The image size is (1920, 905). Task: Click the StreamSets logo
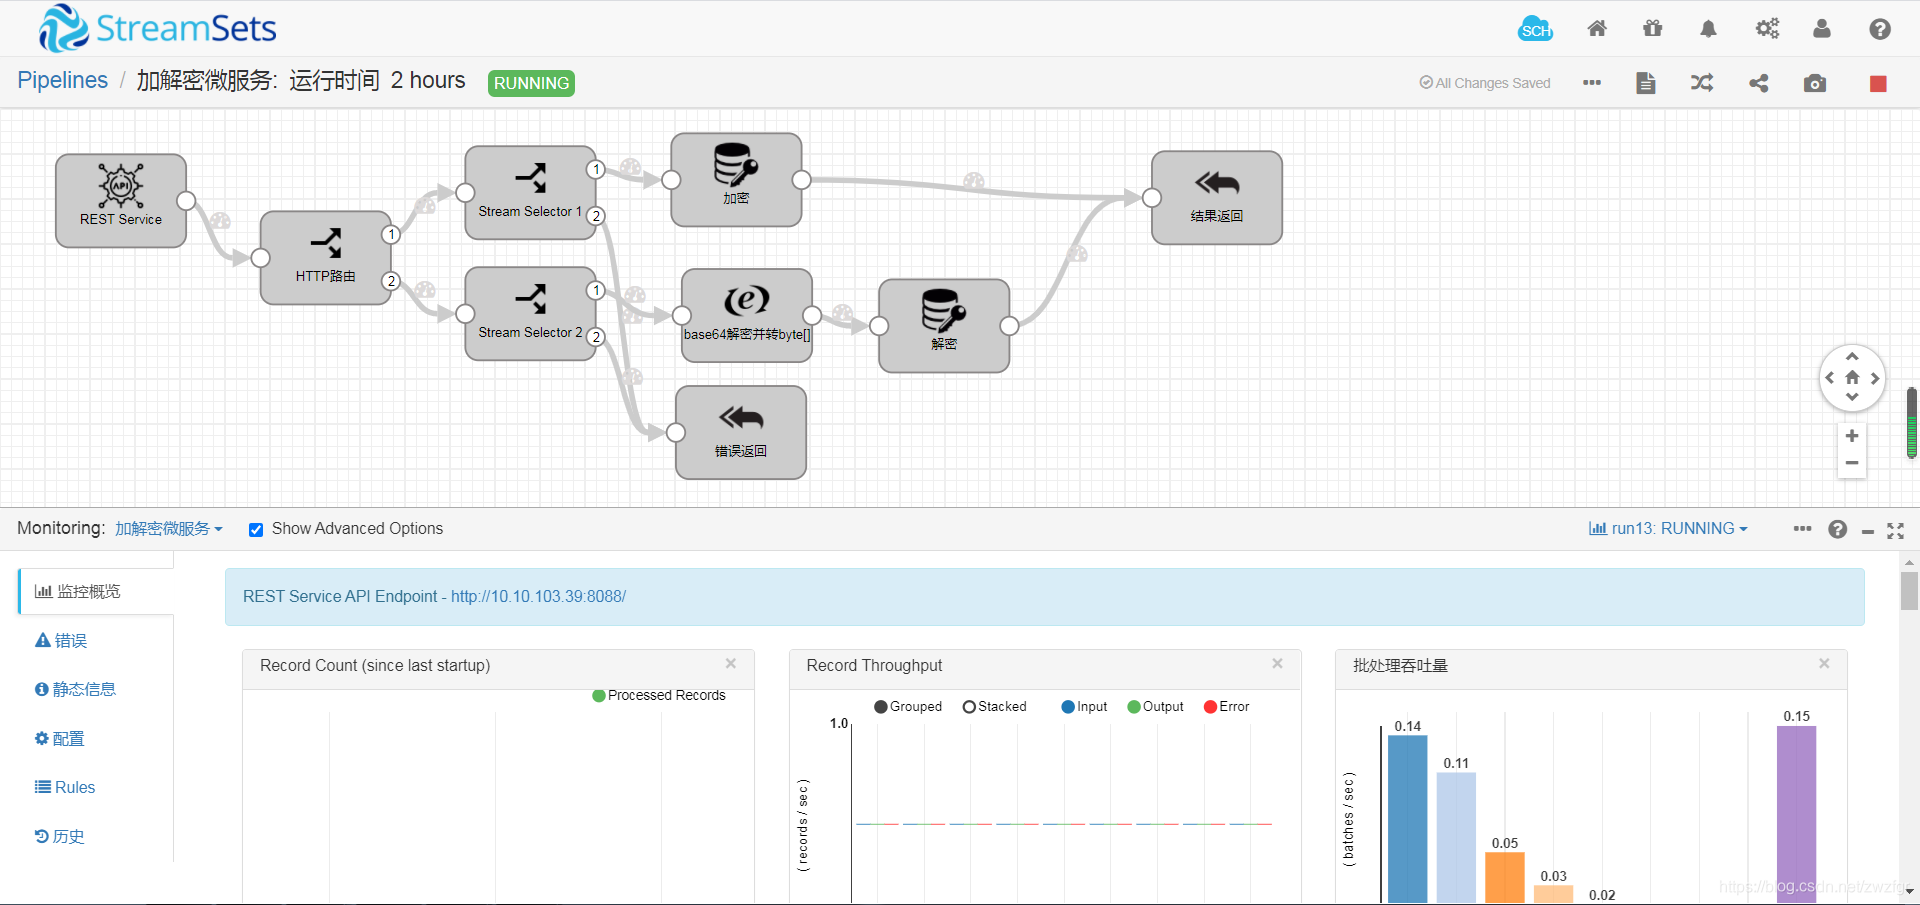pos(157,28)
